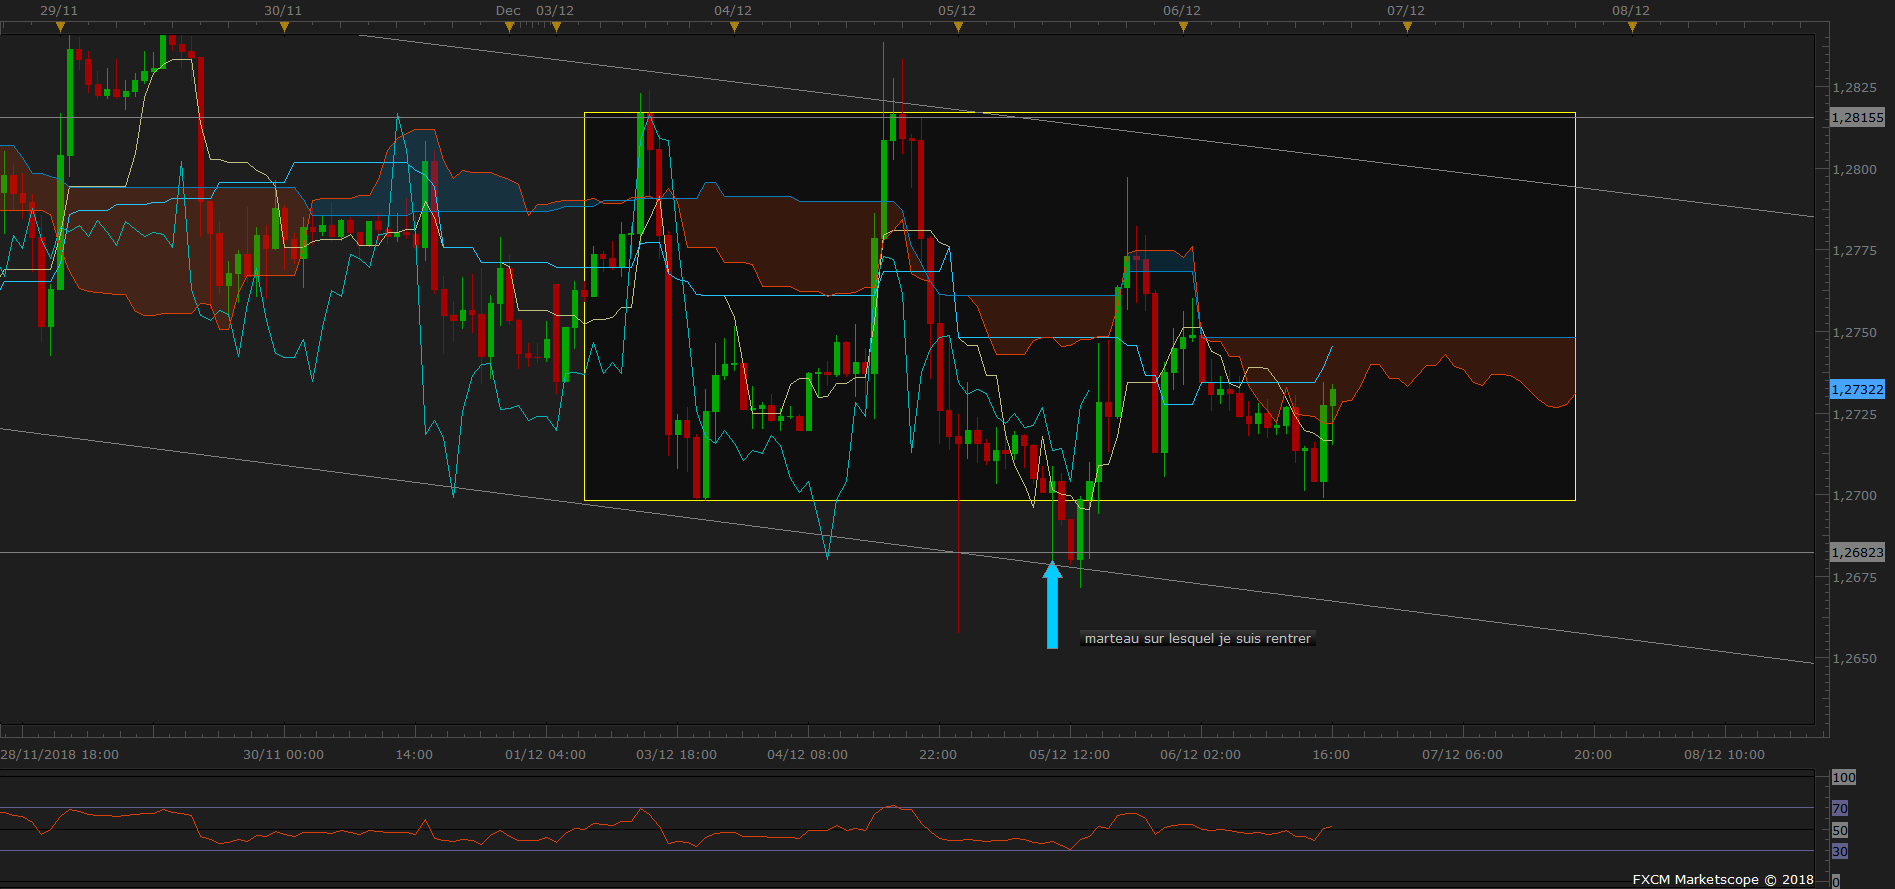
Task: Click the 07/12 day marker triangle
Action: click(x=1407, y=28)
